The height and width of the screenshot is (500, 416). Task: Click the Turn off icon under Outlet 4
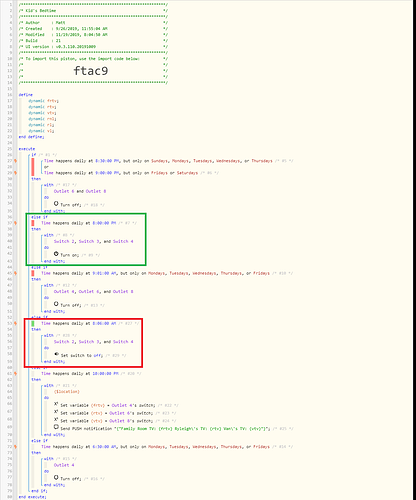[x=56, y=477]
